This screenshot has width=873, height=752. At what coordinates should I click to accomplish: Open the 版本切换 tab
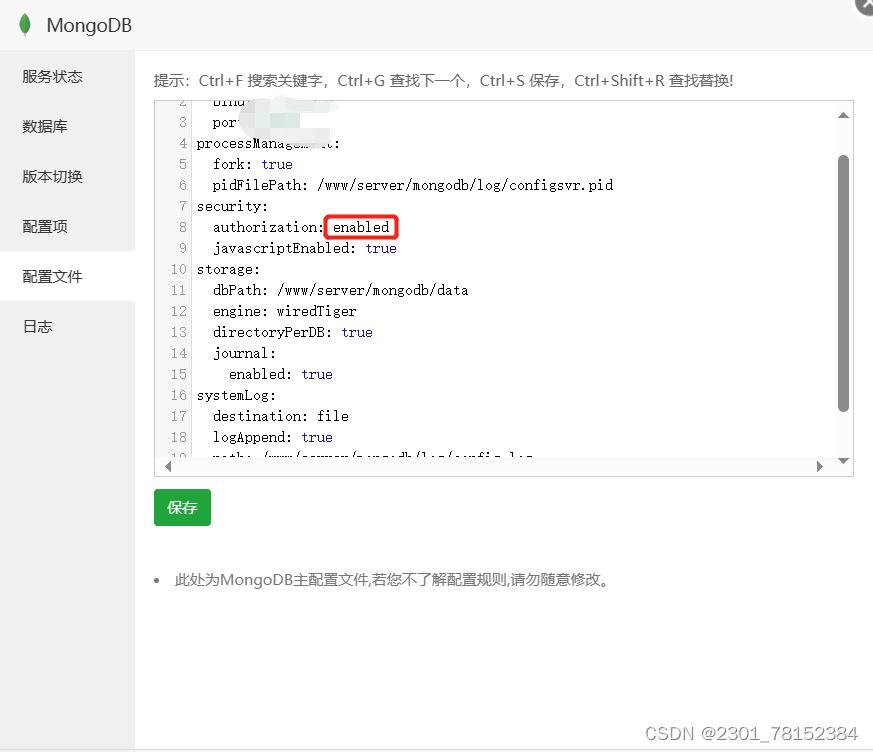pyautogui.click(x=52, y=177)
